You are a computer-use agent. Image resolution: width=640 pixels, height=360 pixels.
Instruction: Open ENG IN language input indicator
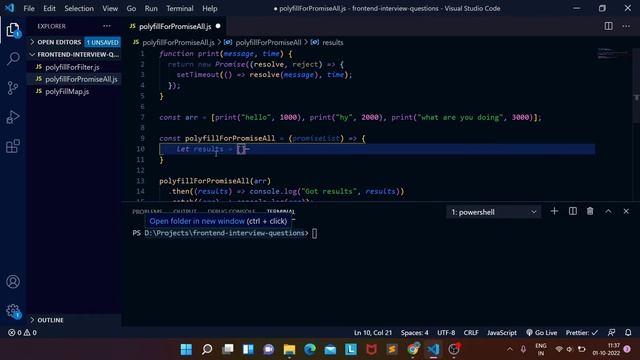541,349
